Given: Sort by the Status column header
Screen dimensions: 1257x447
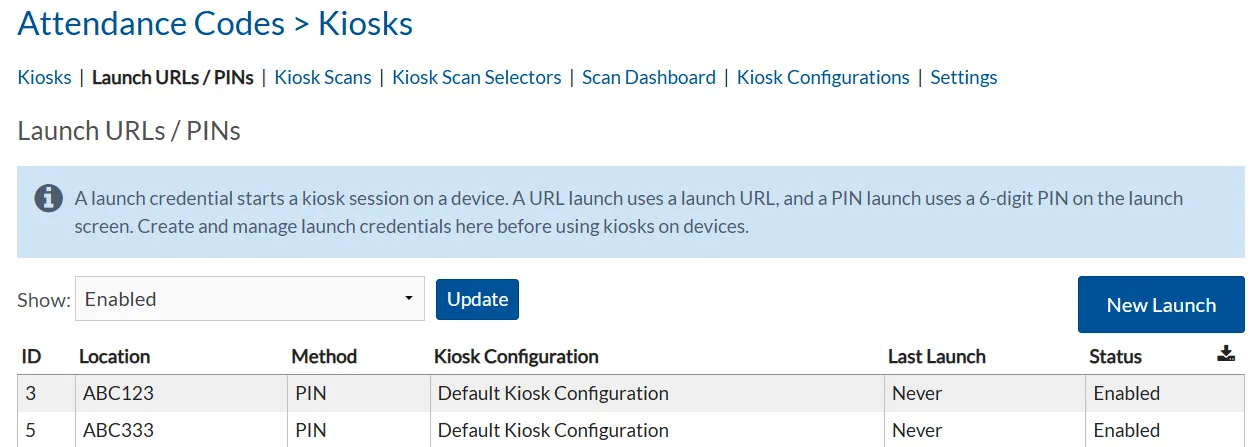Looking at the screenshot, I should (x=1115, y=356).
